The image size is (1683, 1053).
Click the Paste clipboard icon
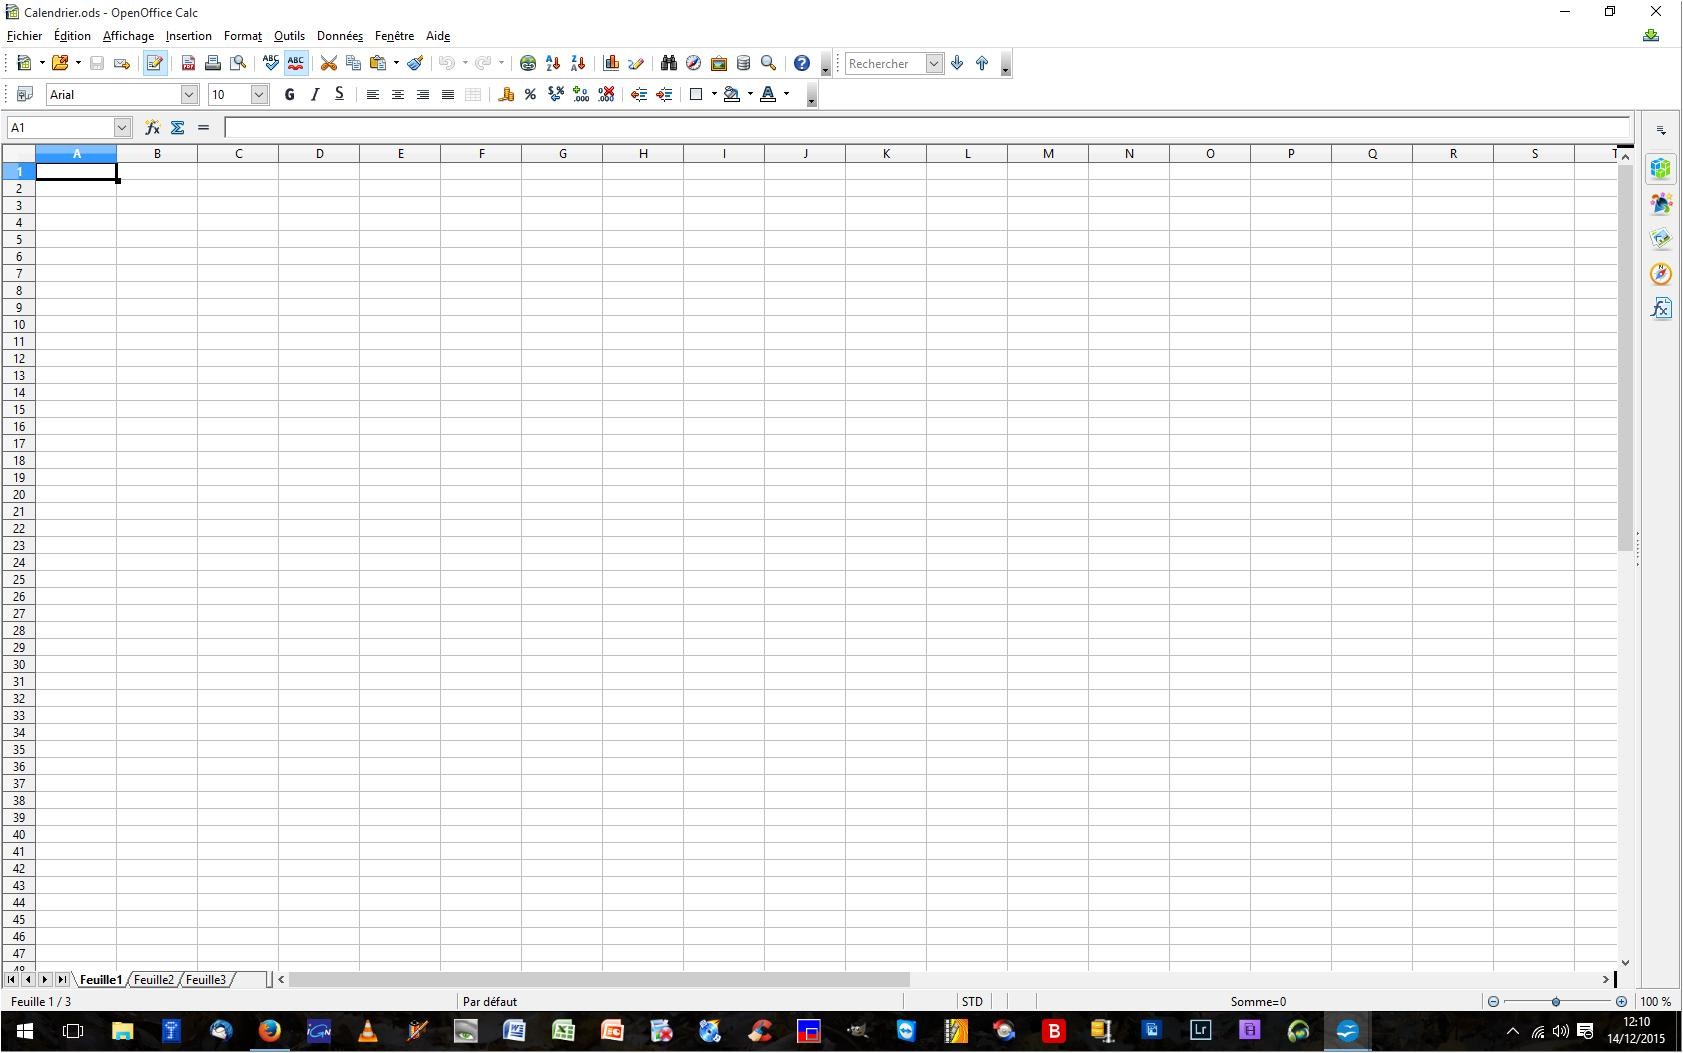[378, 63]
